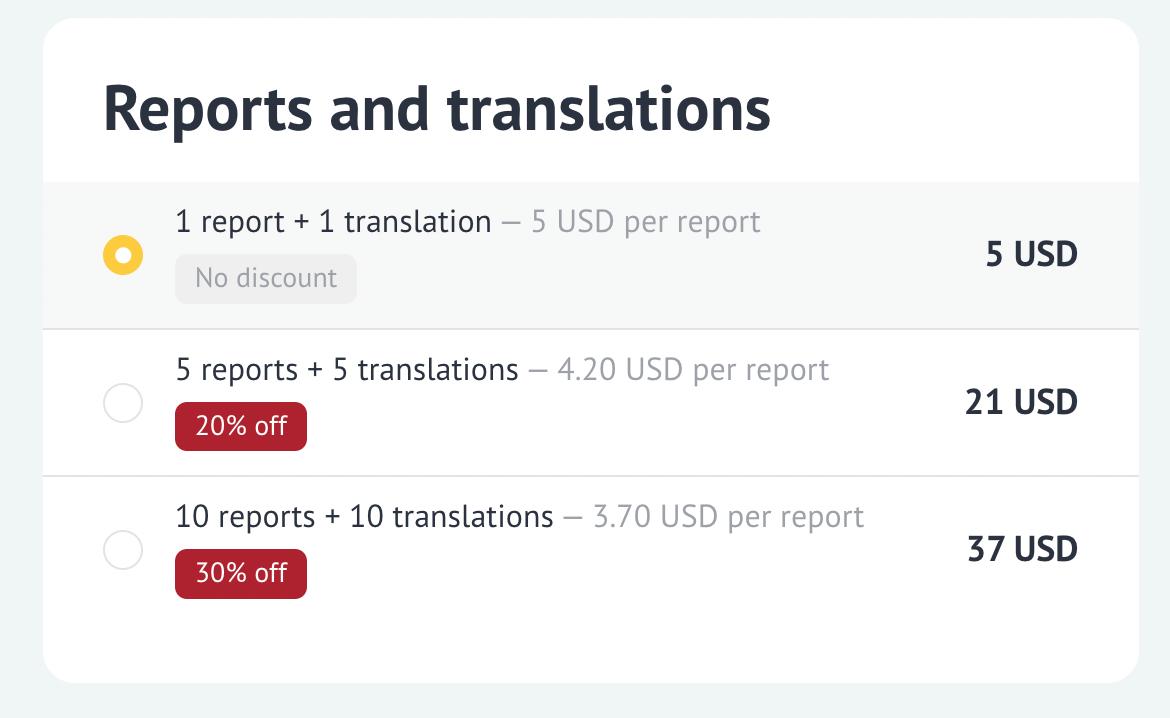Screen dimensions: 1170x718
Task: Click blank space right of the "No discount" badge
Action: [600, 280]
